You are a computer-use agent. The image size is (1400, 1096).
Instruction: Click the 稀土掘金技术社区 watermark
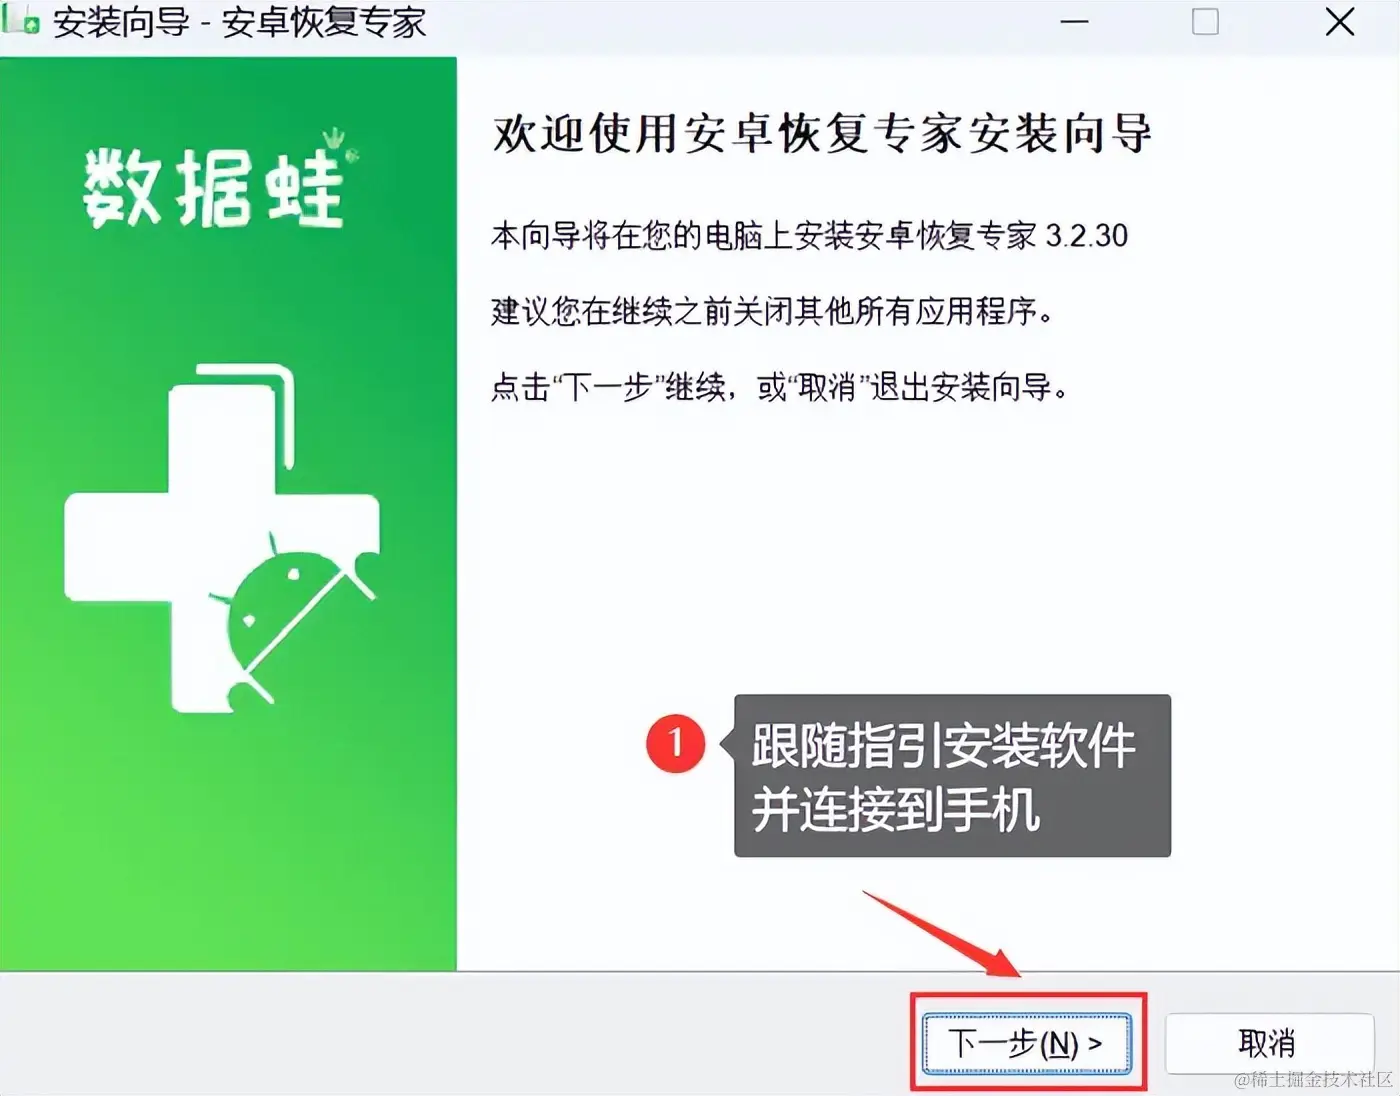pyautogui.click(x=1313, y=1079)
